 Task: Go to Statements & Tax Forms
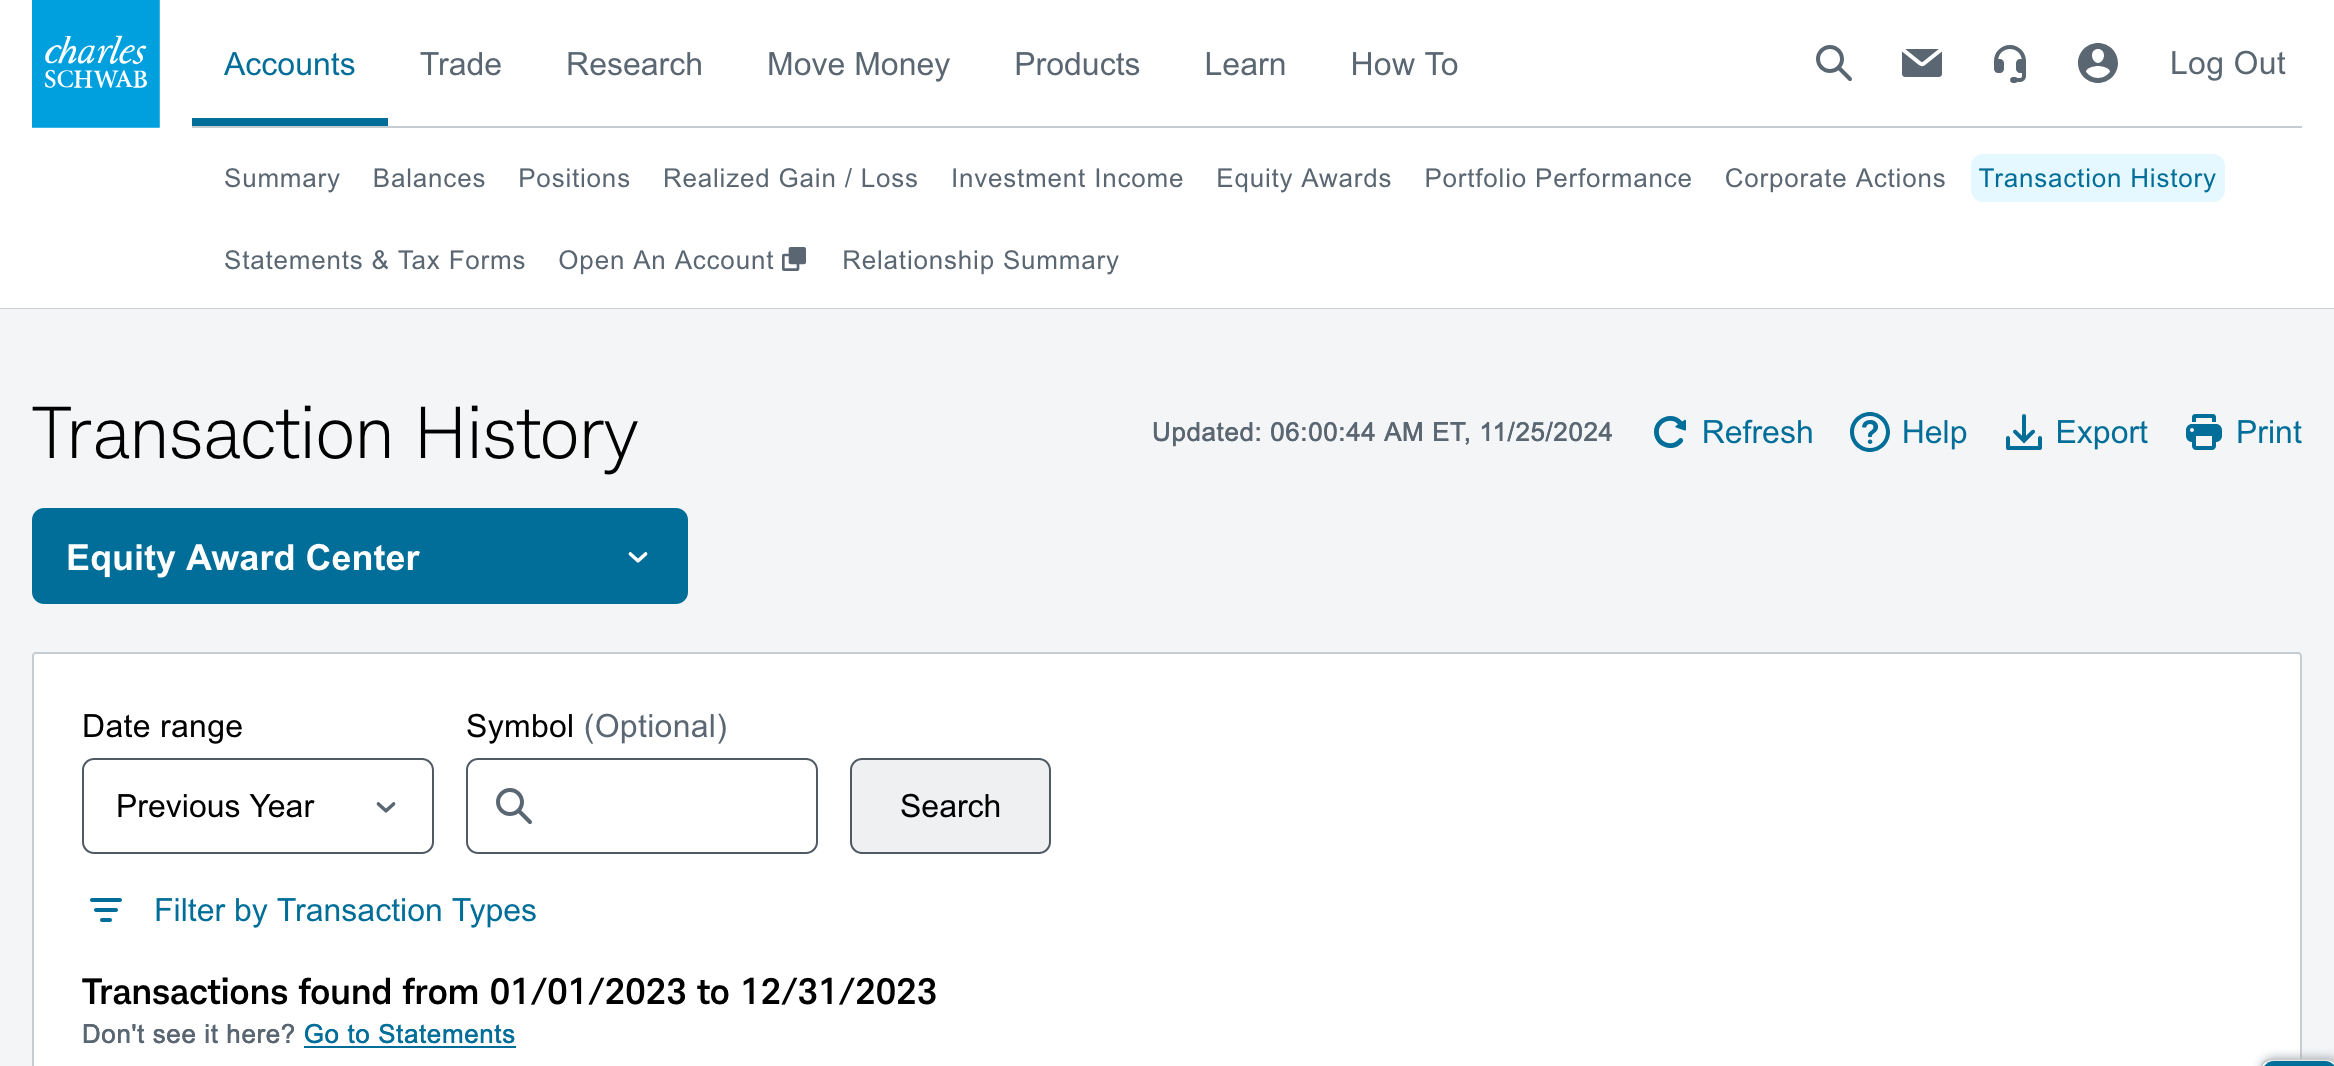click(374, 260)
